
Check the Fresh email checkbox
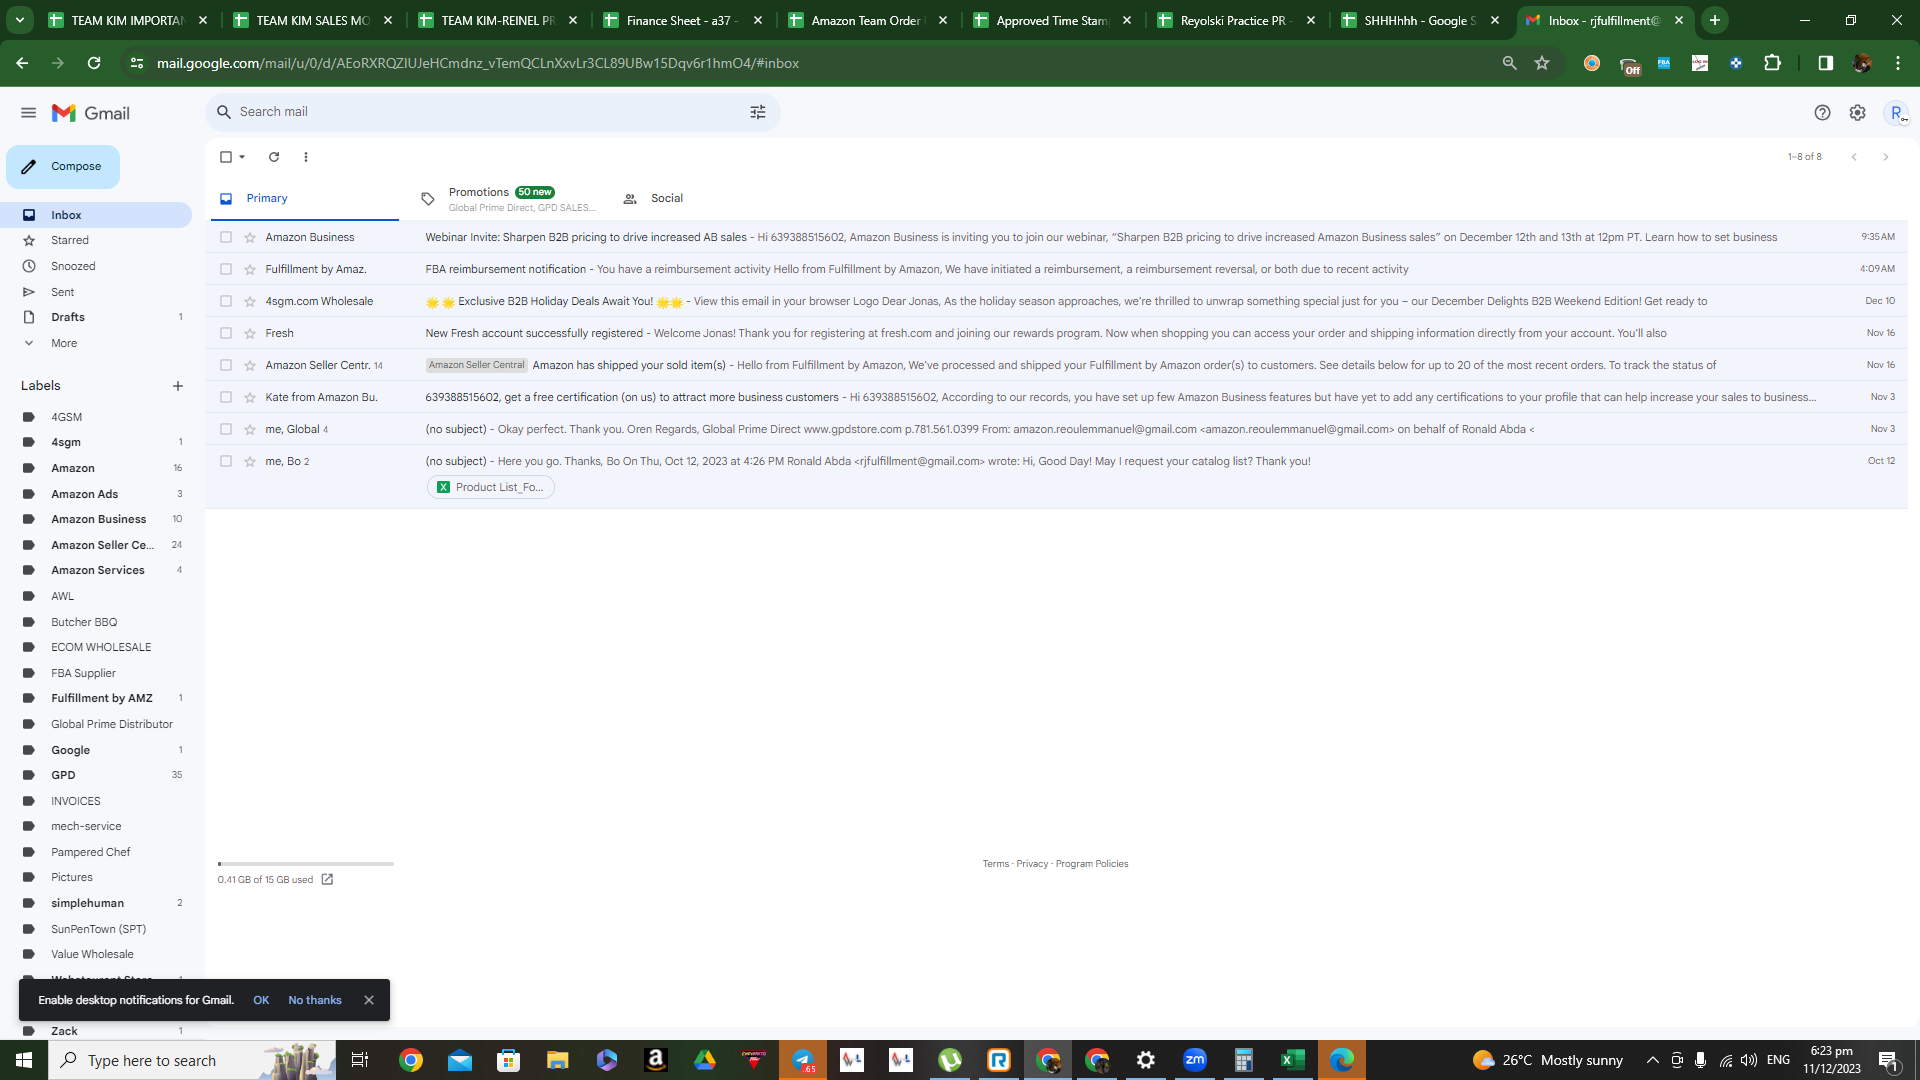[x=226, y=334]
